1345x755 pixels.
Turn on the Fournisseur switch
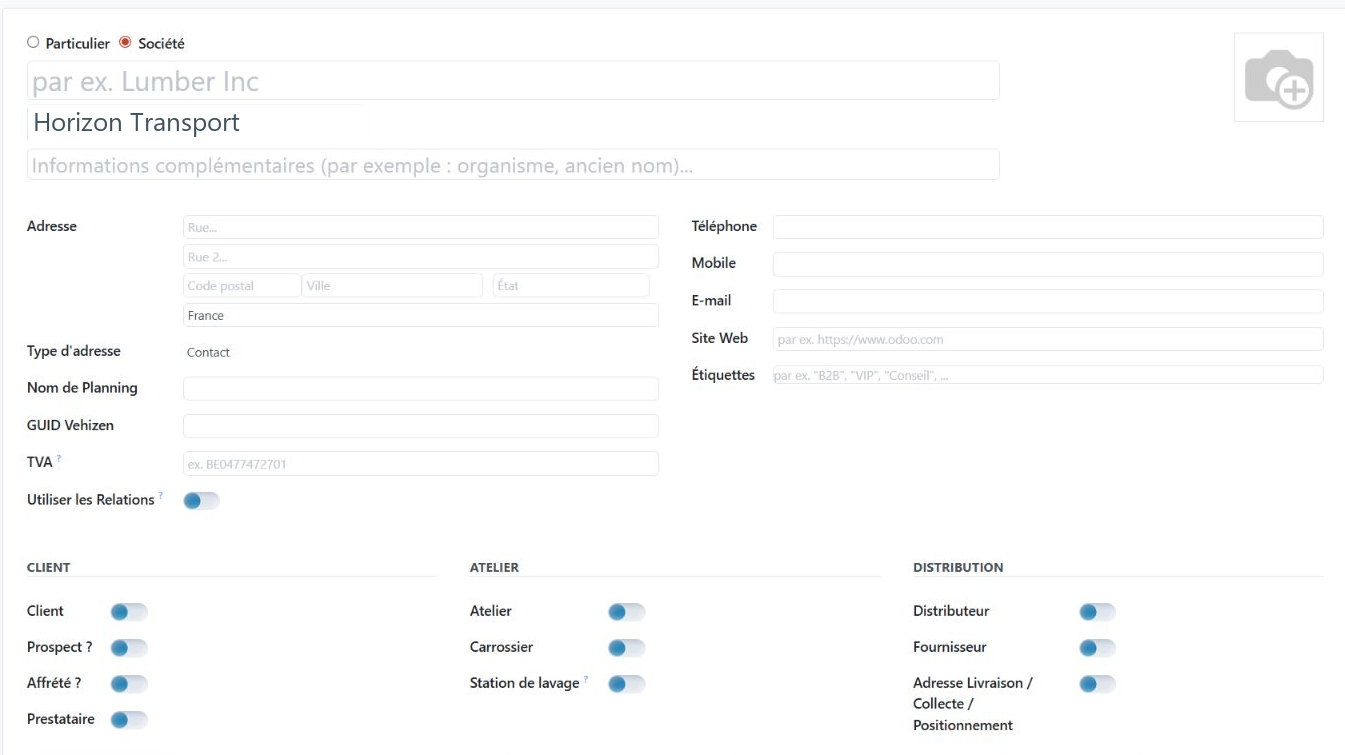(x=1097, y=648)
